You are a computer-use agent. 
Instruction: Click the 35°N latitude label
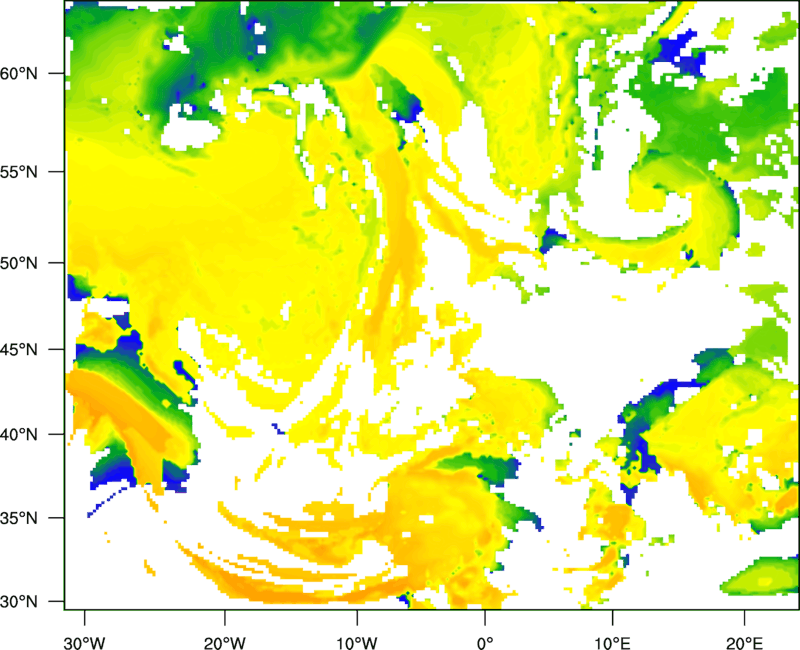coord(19,518)
